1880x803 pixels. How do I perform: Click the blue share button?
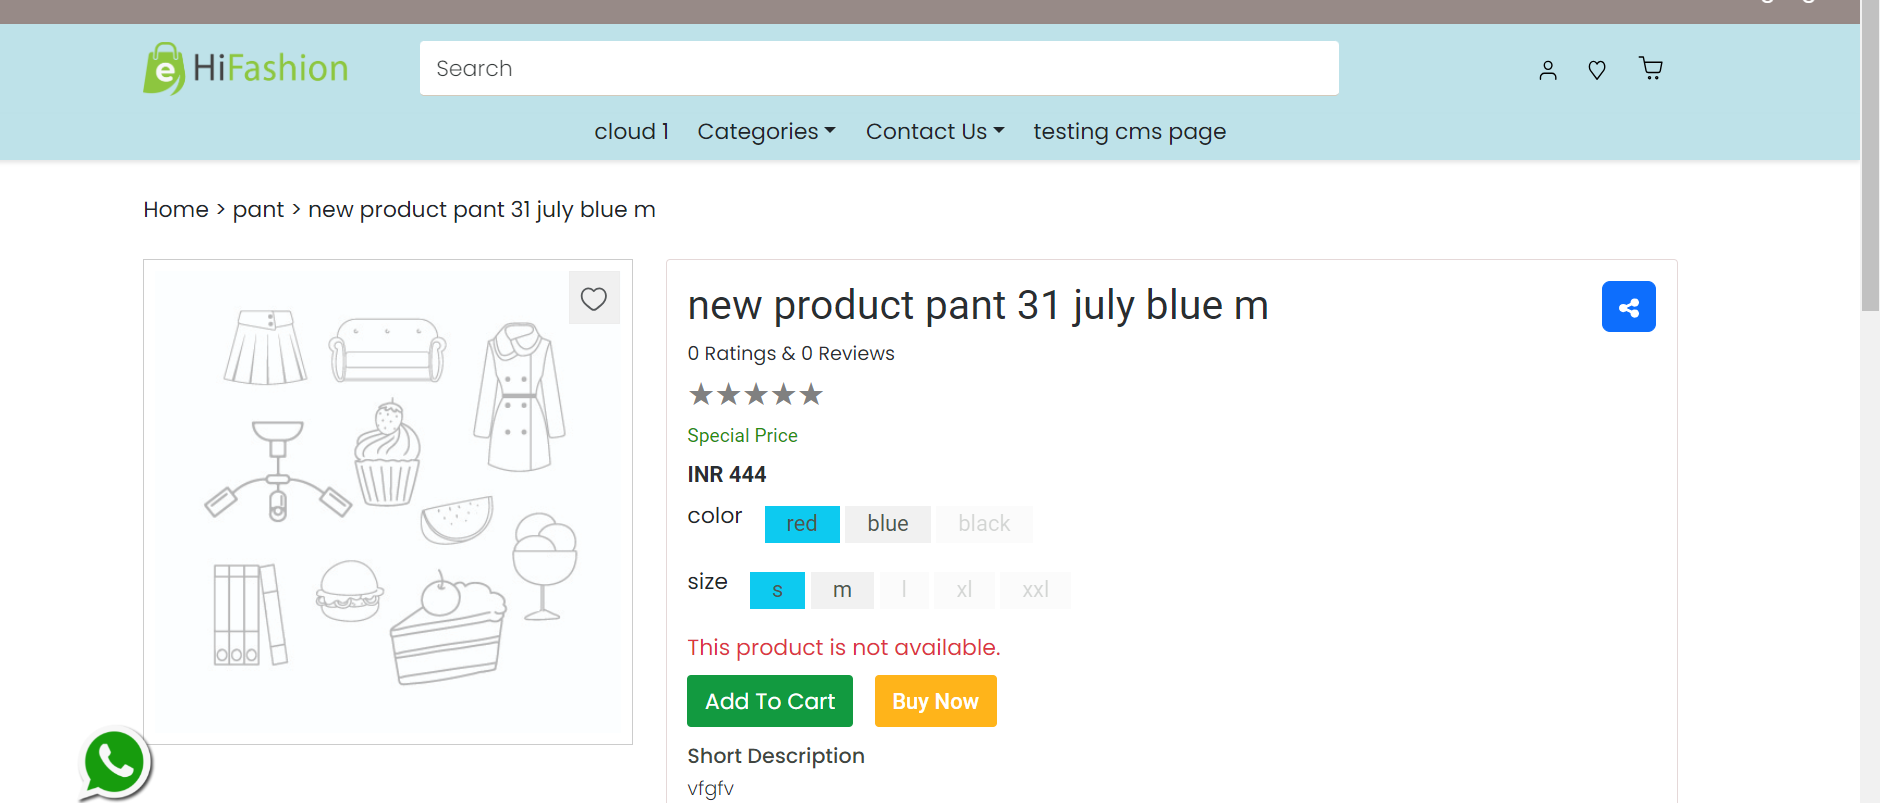pos(1628,306)
